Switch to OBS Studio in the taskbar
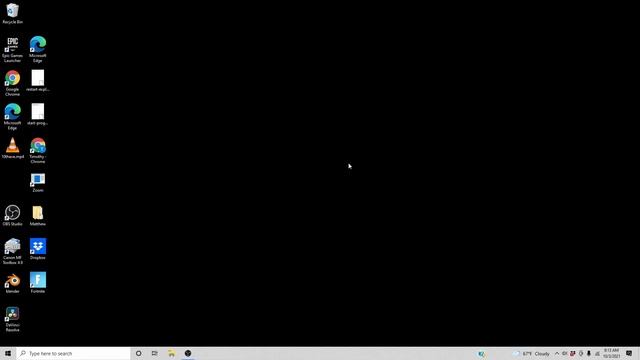 point(188,353)
